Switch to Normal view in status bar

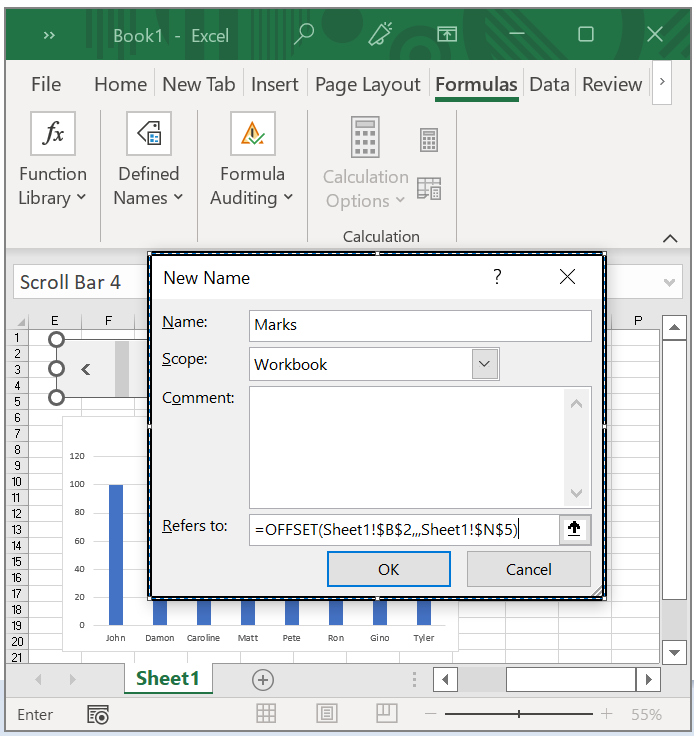point(266,713)
